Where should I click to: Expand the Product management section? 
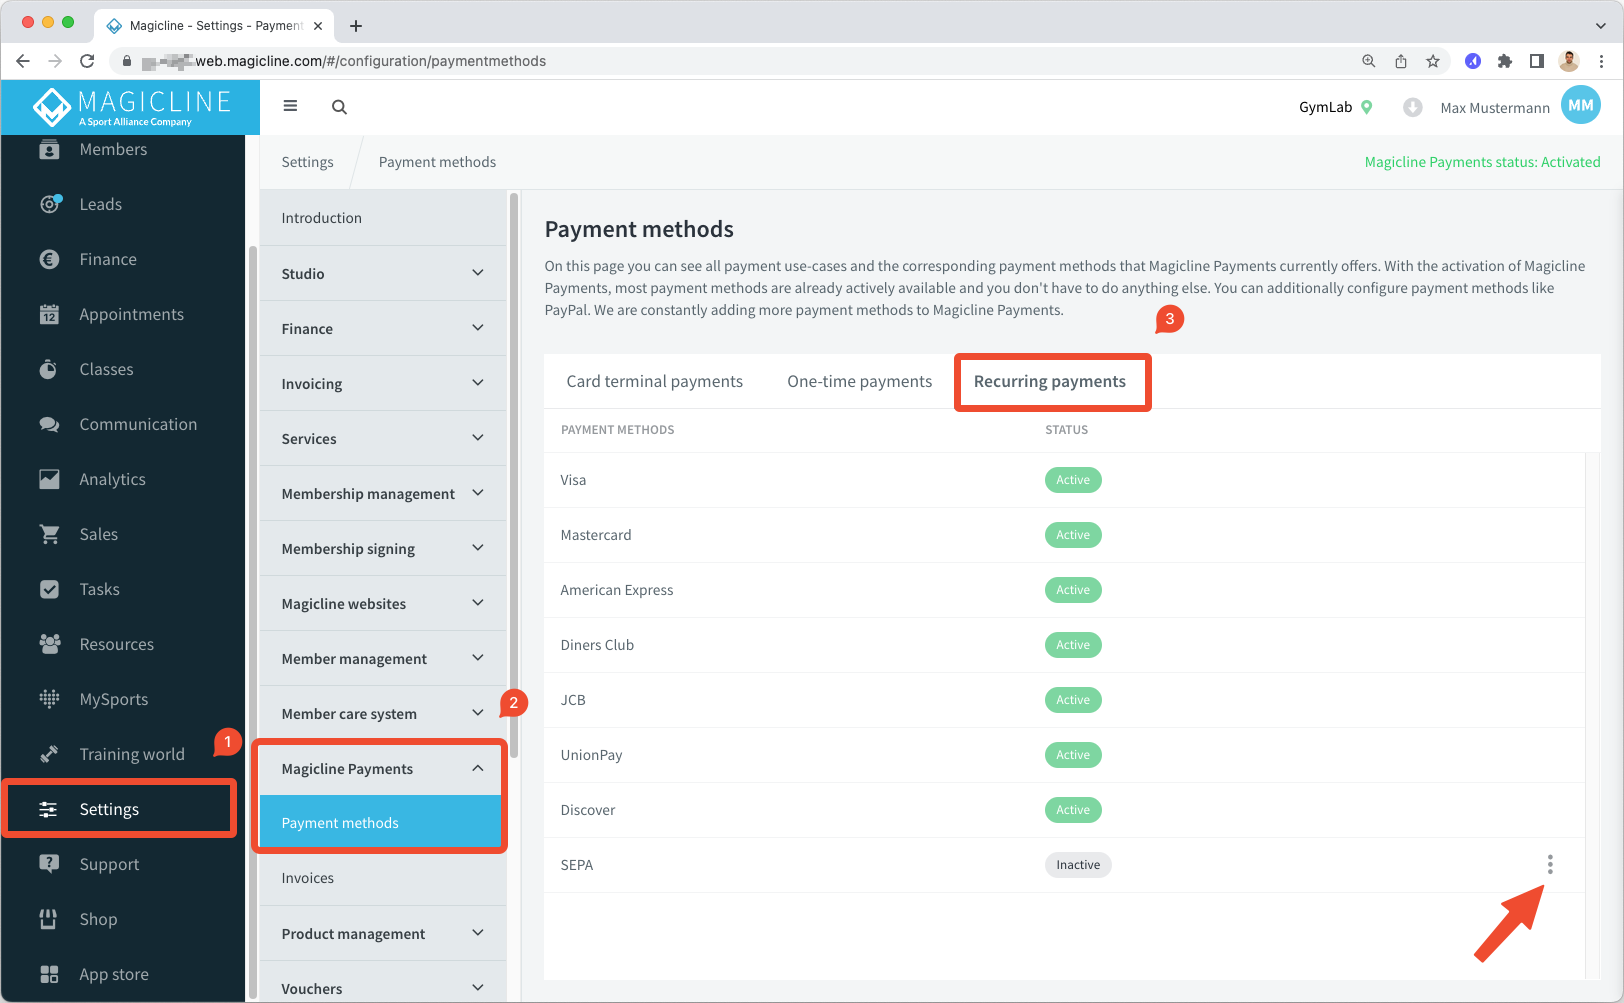pyautogui.click(x=383, y=933)
